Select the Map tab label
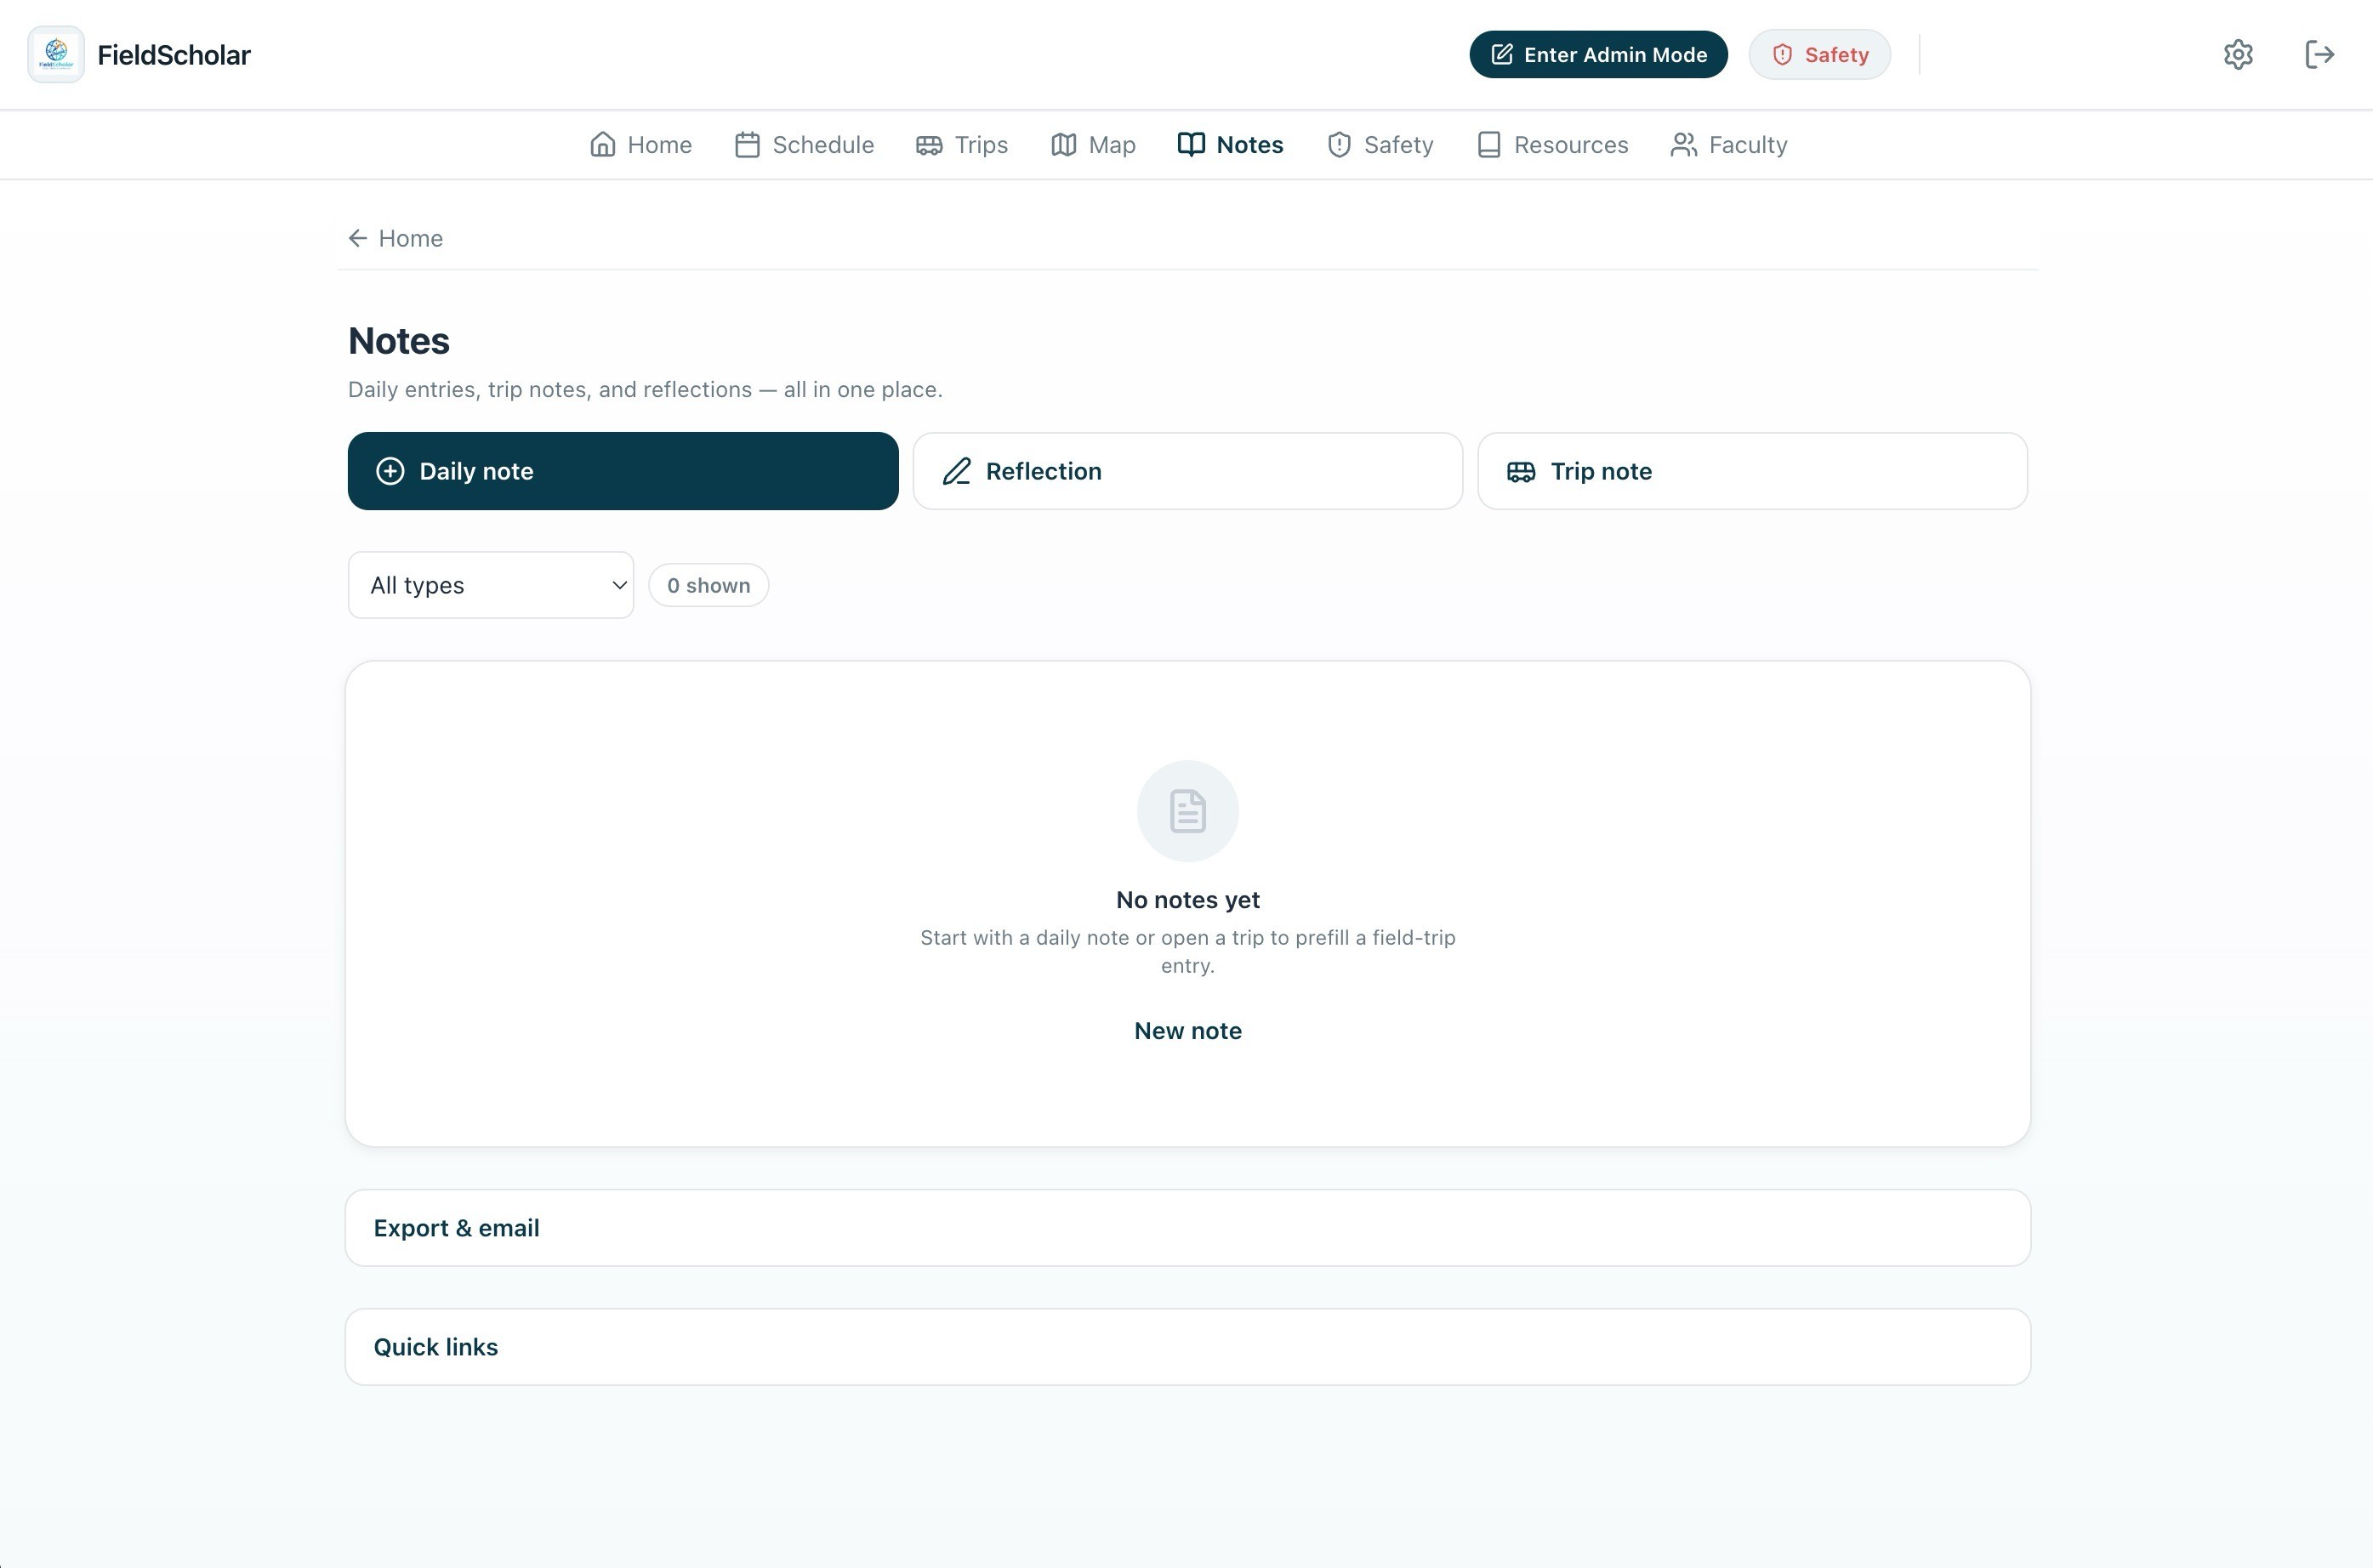 1112,145
